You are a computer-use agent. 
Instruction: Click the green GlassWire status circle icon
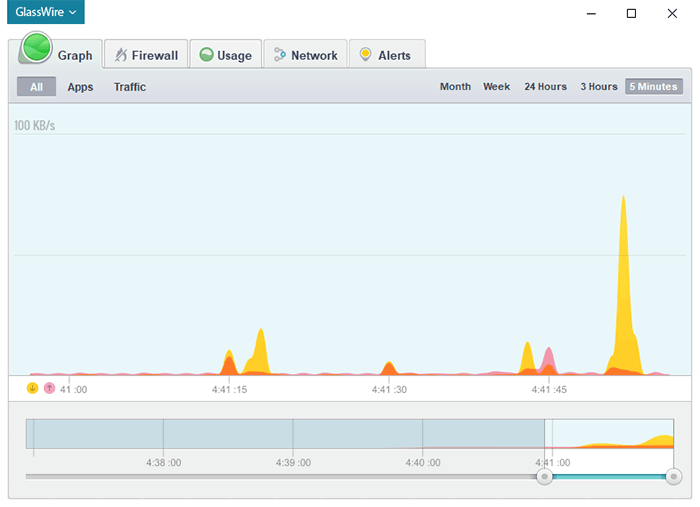coord(37,47)
